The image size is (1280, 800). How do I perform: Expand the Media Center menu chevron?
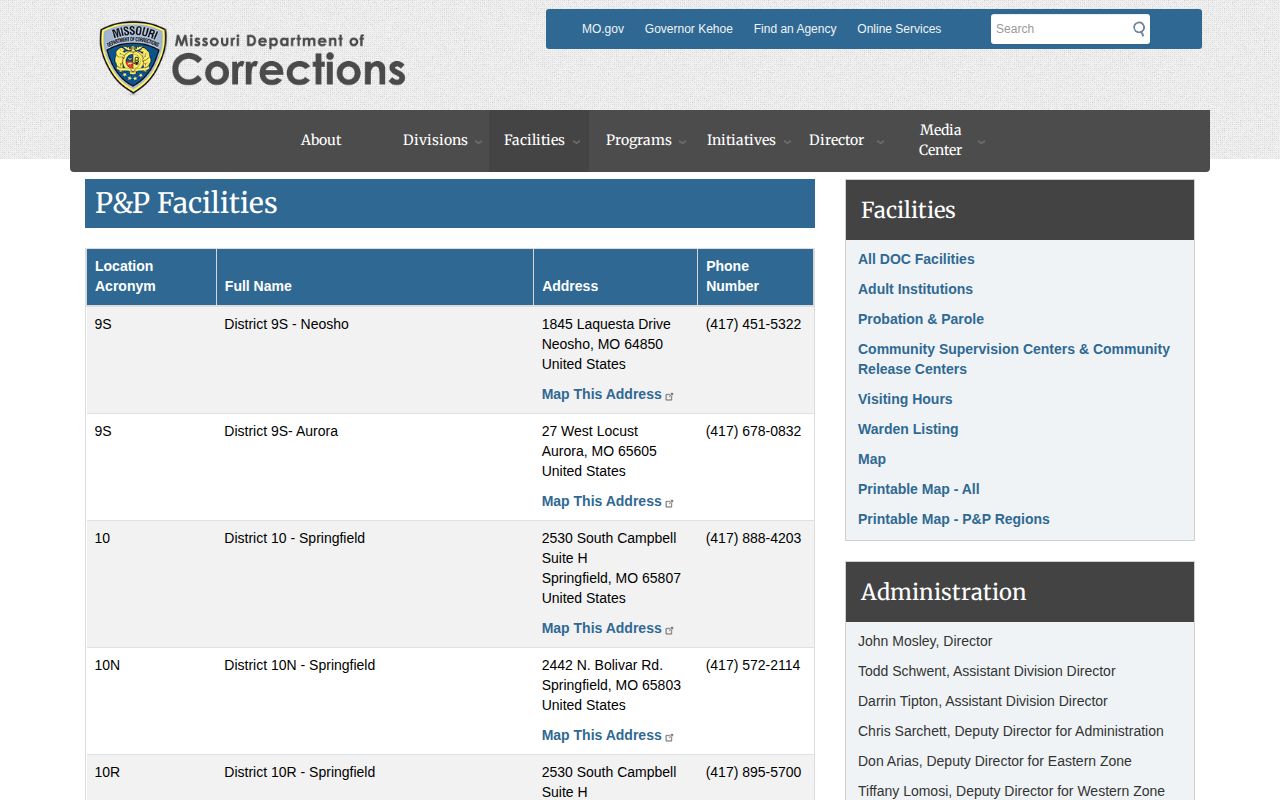(981, 142)
